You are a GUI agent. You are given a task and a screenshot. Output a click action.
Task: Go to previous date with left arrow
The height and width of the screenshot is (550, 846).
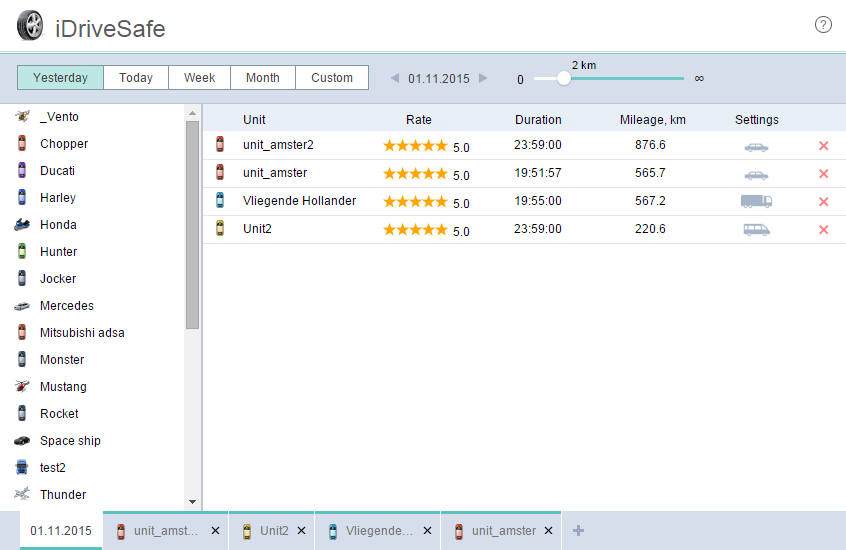pos(394,78)
